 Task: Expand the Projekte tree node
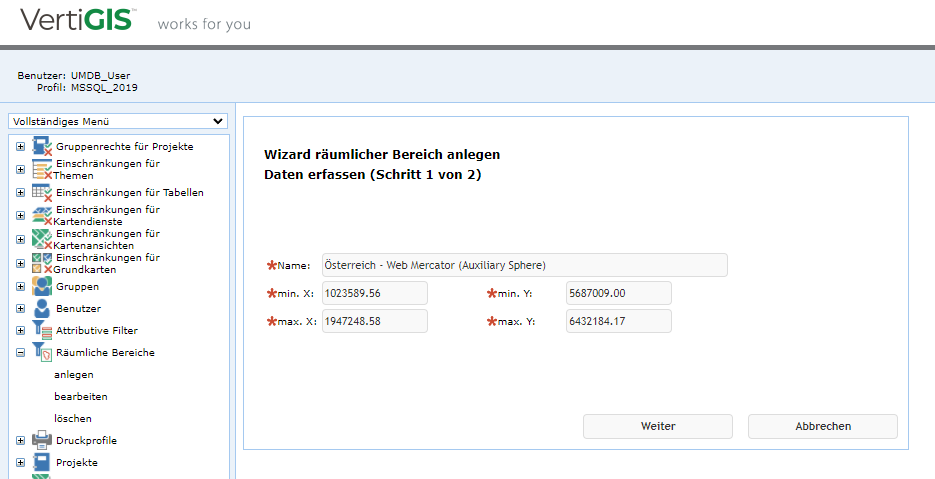click(20, 462)
